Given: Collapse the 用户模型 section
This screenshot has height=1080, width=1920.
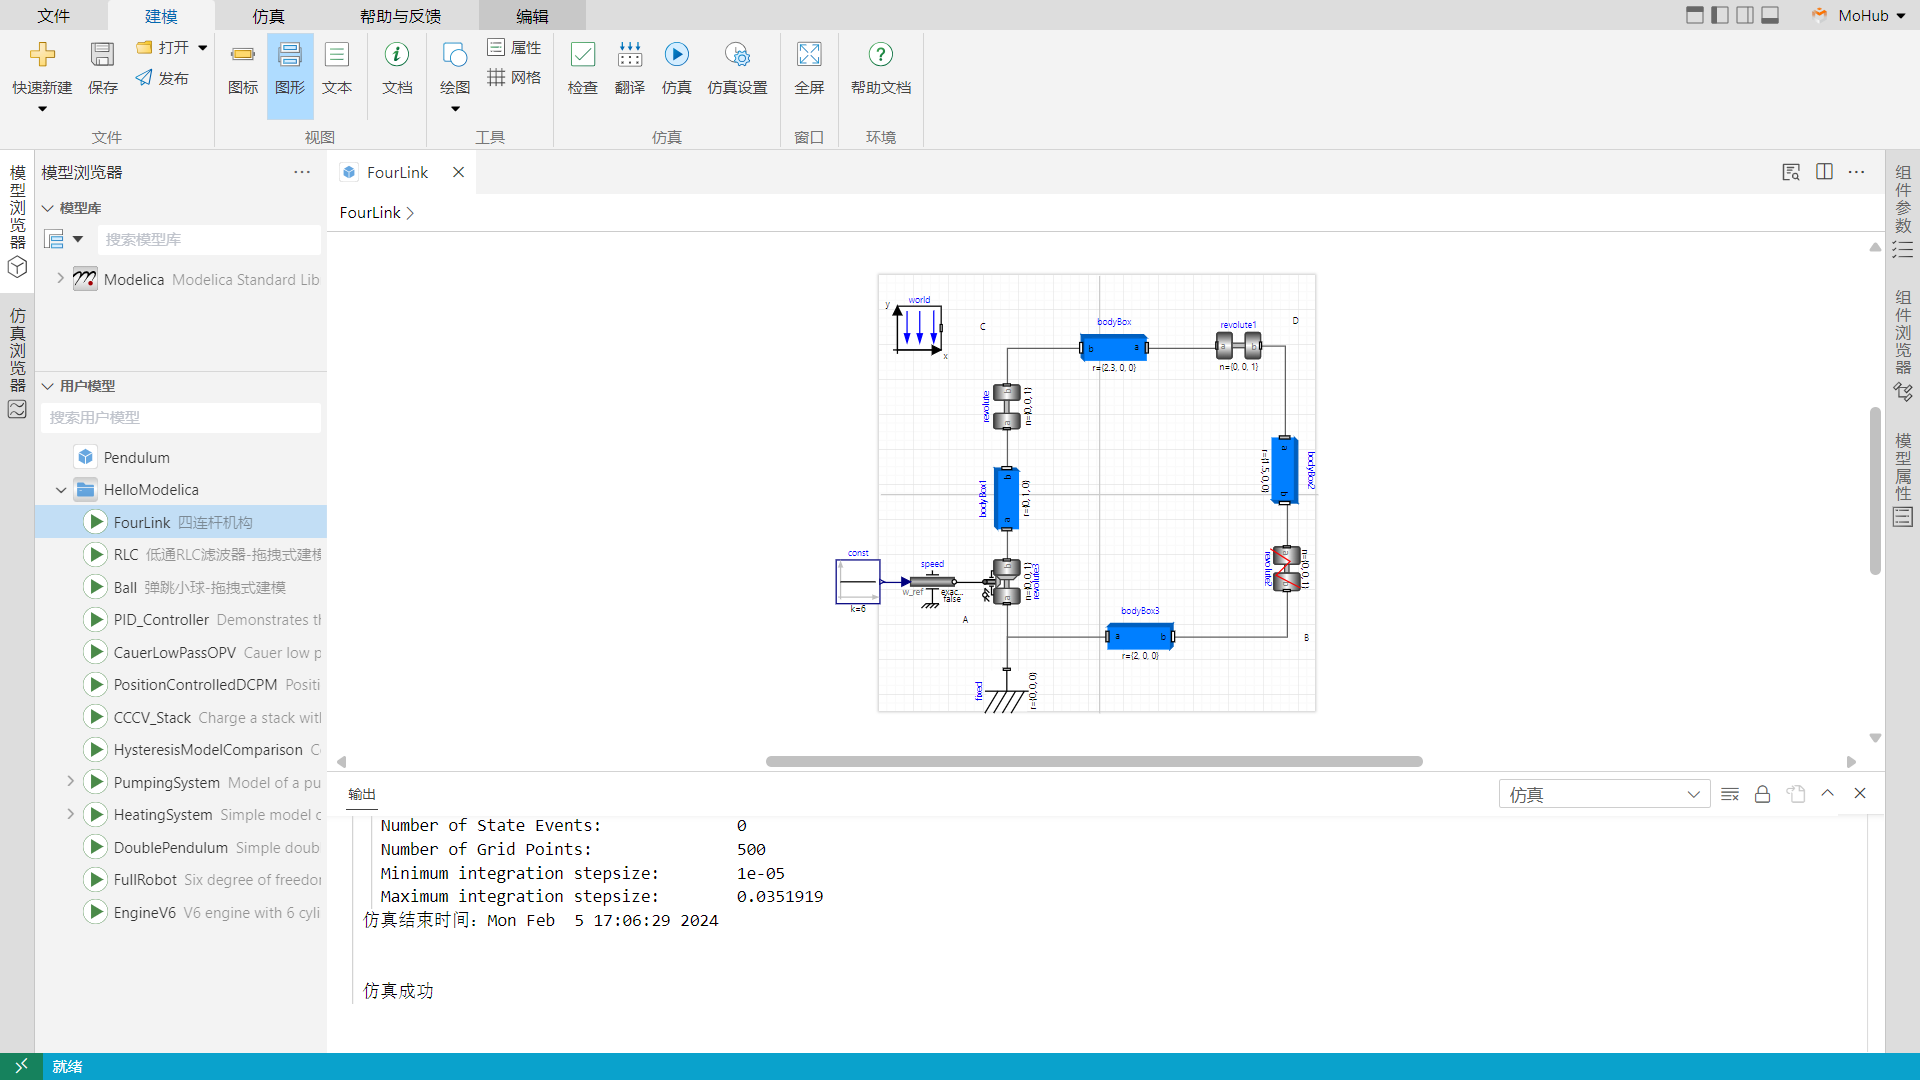Looking at the screenshot, I should point(48,386).
